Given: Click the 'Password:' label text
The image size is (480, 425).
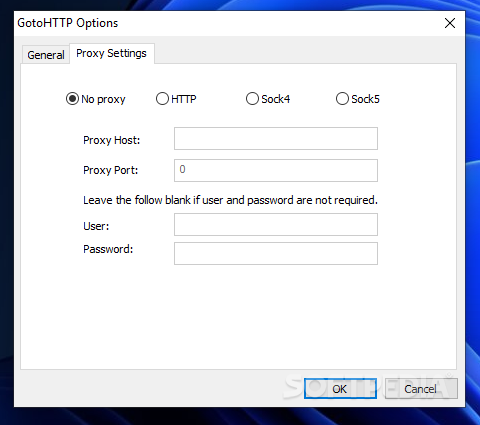Looking at the screenshot, I should pyautogui.click(x=108, y=249).
